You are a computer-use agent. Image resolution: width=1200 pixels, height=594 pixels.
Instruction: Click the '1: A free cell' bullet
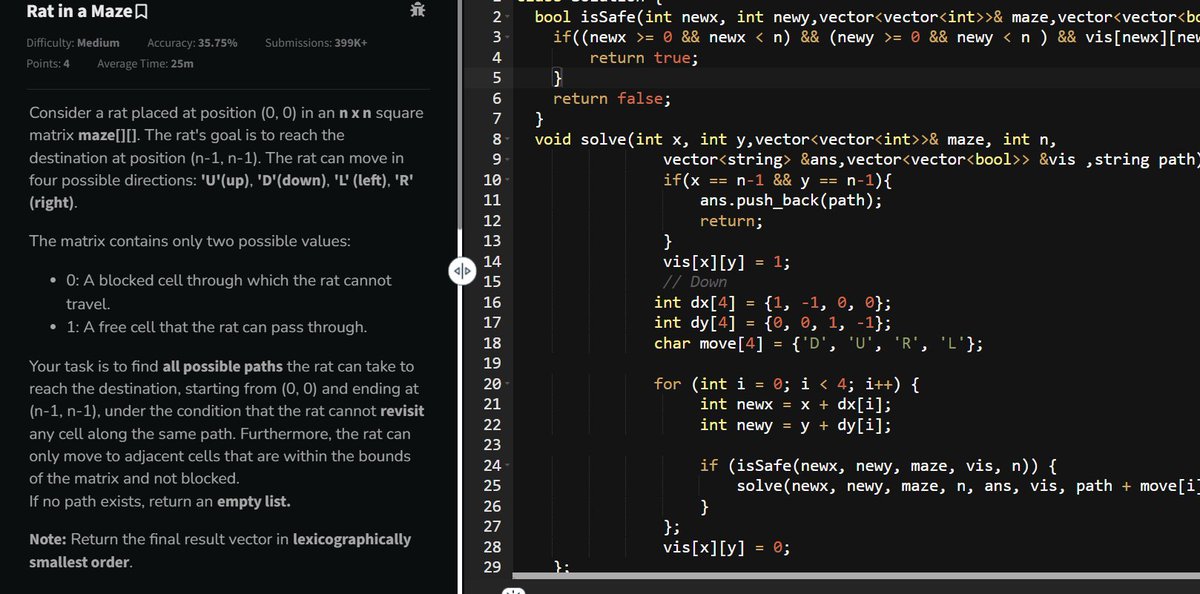[x=215, y=327]
